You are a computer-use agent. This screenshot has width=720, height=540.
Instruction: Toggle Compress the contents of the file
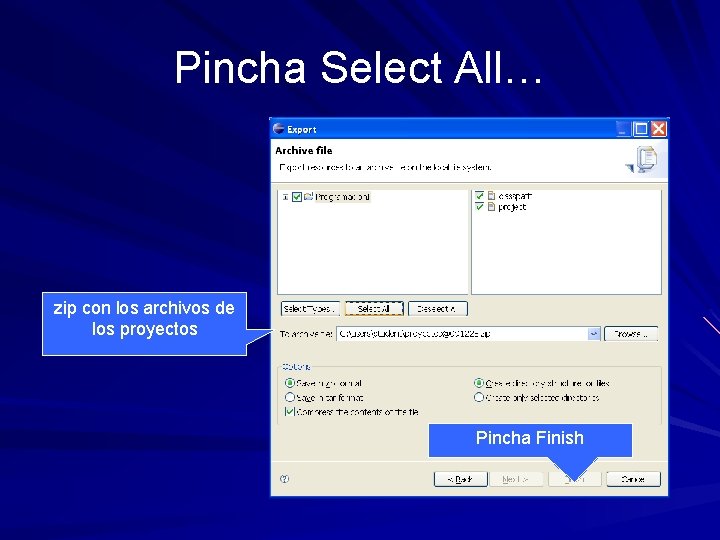(x=290, y=411)
